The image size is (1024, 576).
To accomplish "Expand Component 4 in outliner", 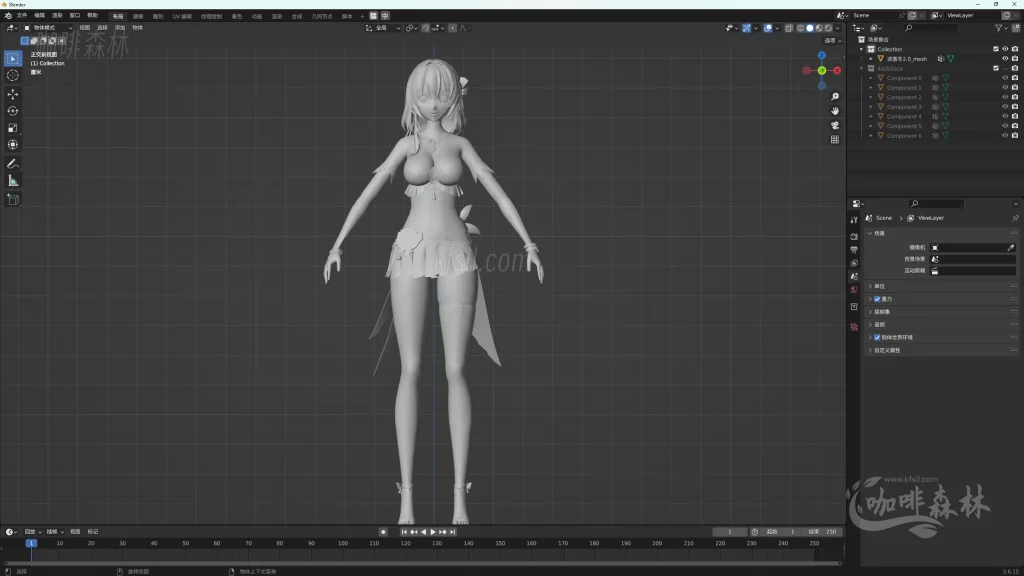I will (x=871, y=116).
